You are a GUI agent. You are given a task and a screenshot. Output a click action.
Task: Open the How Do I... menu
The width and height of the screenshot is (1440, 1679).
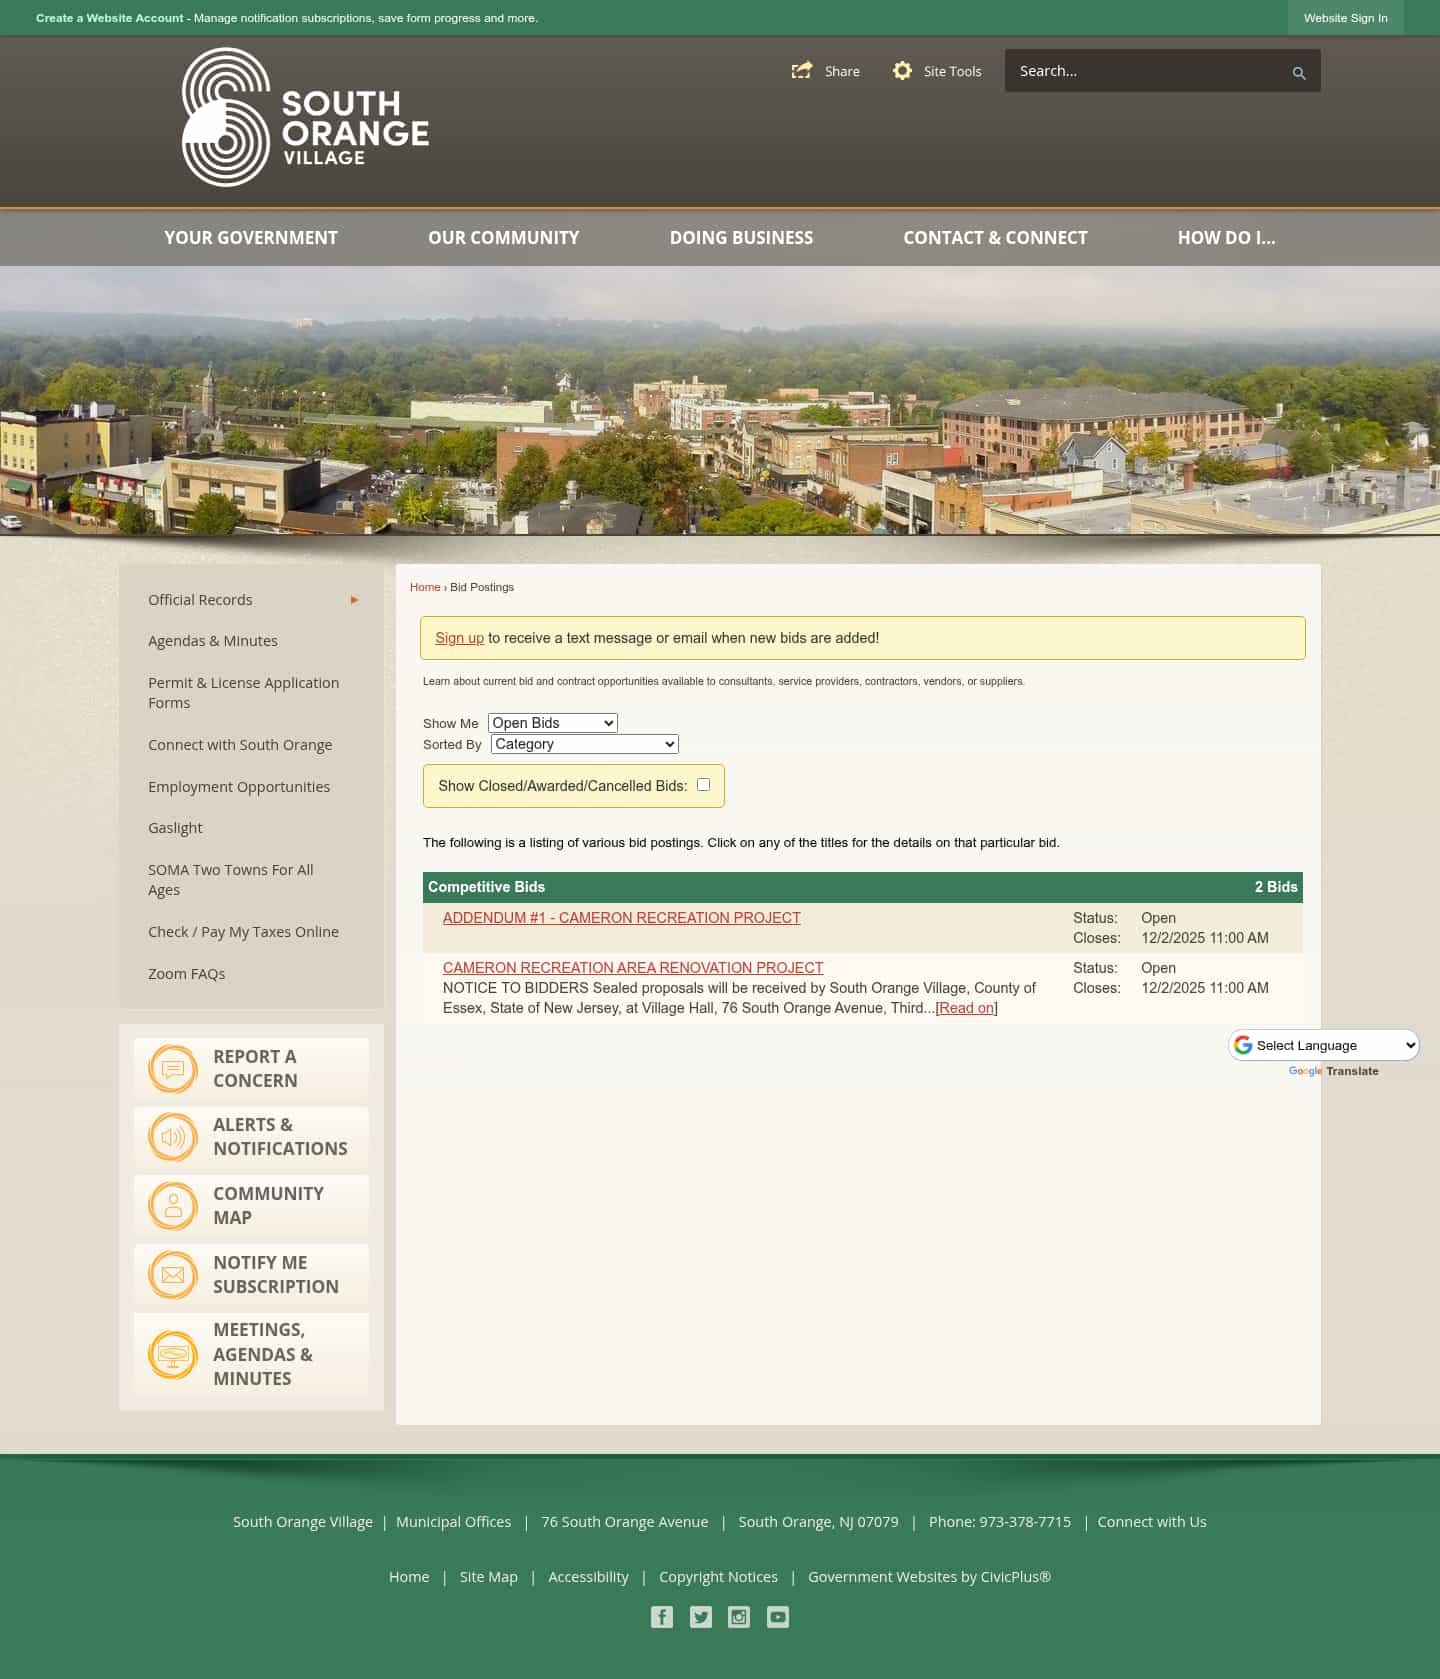click(1226, 238)
